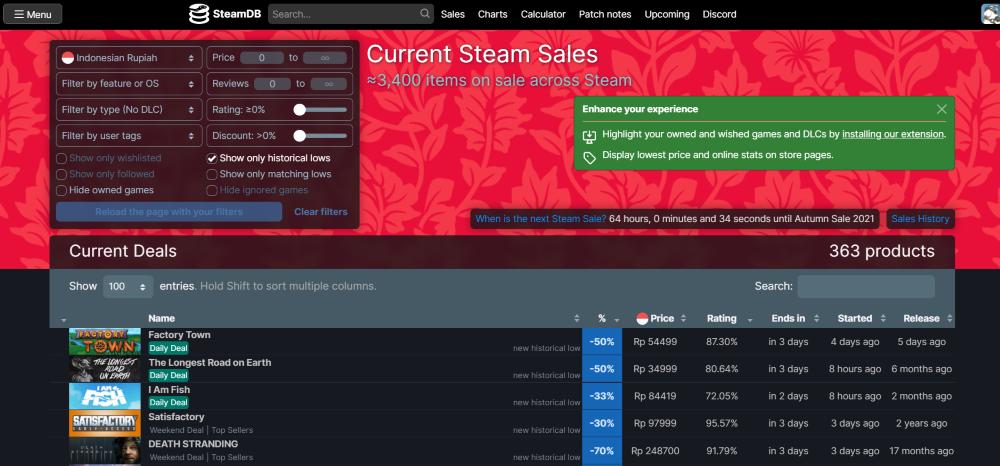
Task: Adjust the Discount minimum slider
Action: tap(300, 136)
